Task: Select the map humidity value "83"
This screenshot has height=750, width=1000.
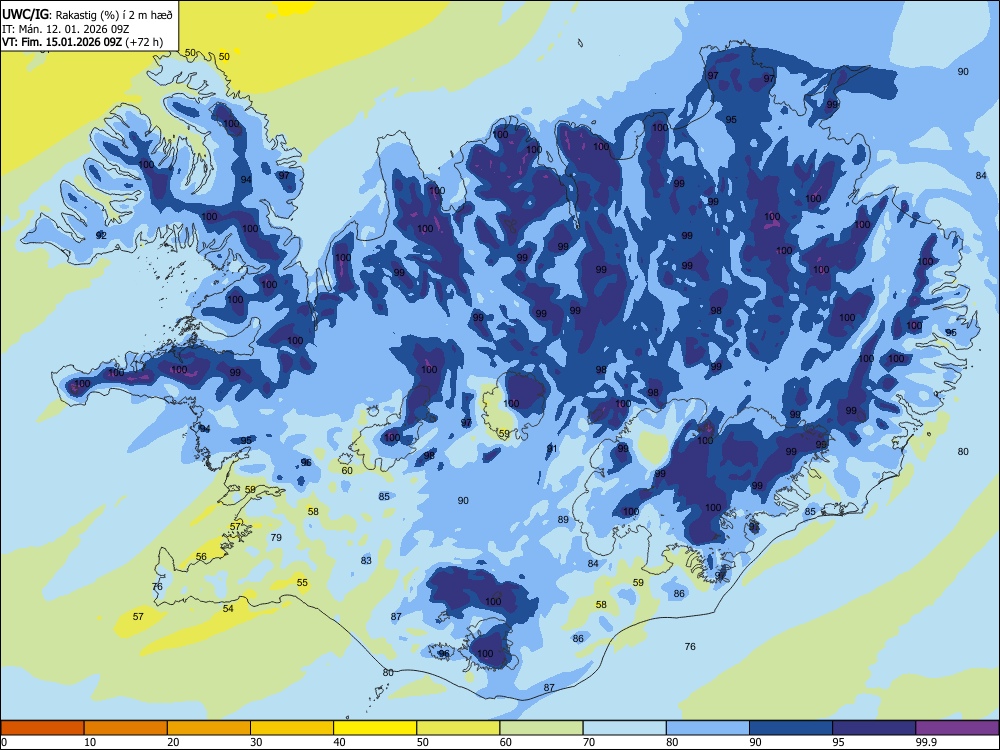Action: click(x=366, y=561)
